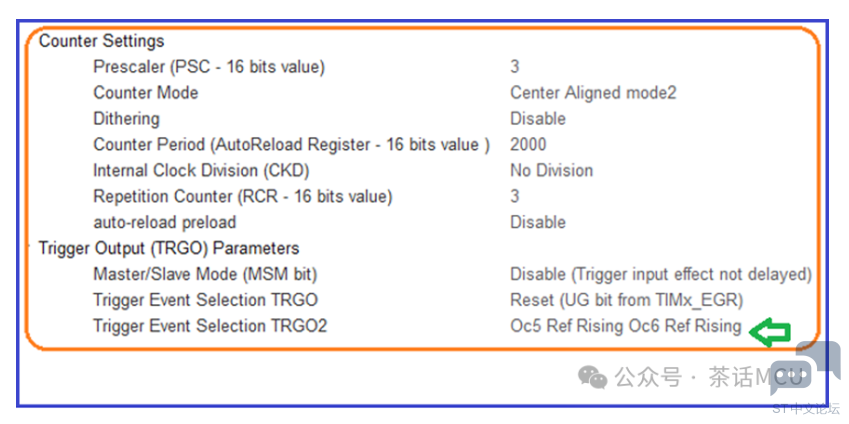Open TRGO2 Oc5 Ref Rising Oc6 value dropdown
Viewport: 849px width, 424px height.
tap(625, 326)
